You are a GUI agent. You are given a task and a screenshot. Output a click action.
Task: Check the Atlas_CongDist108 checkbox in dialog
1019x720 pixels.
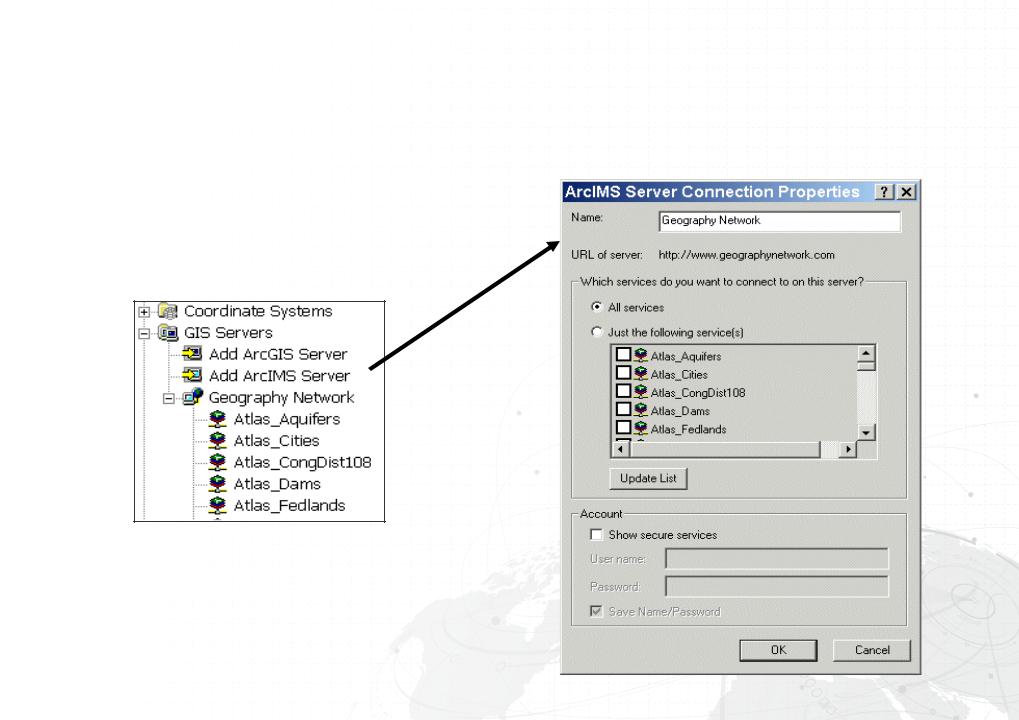point(623,391)
